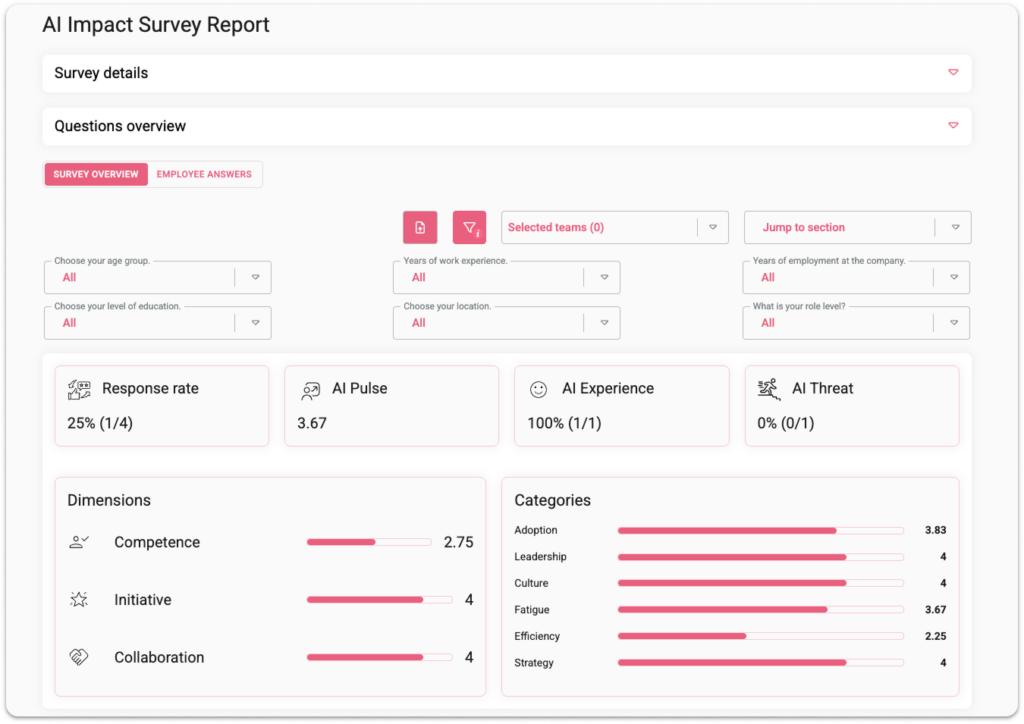Click the Competence progress bar
Viewport: 1024px width, 724px height.
click(369, 542)
